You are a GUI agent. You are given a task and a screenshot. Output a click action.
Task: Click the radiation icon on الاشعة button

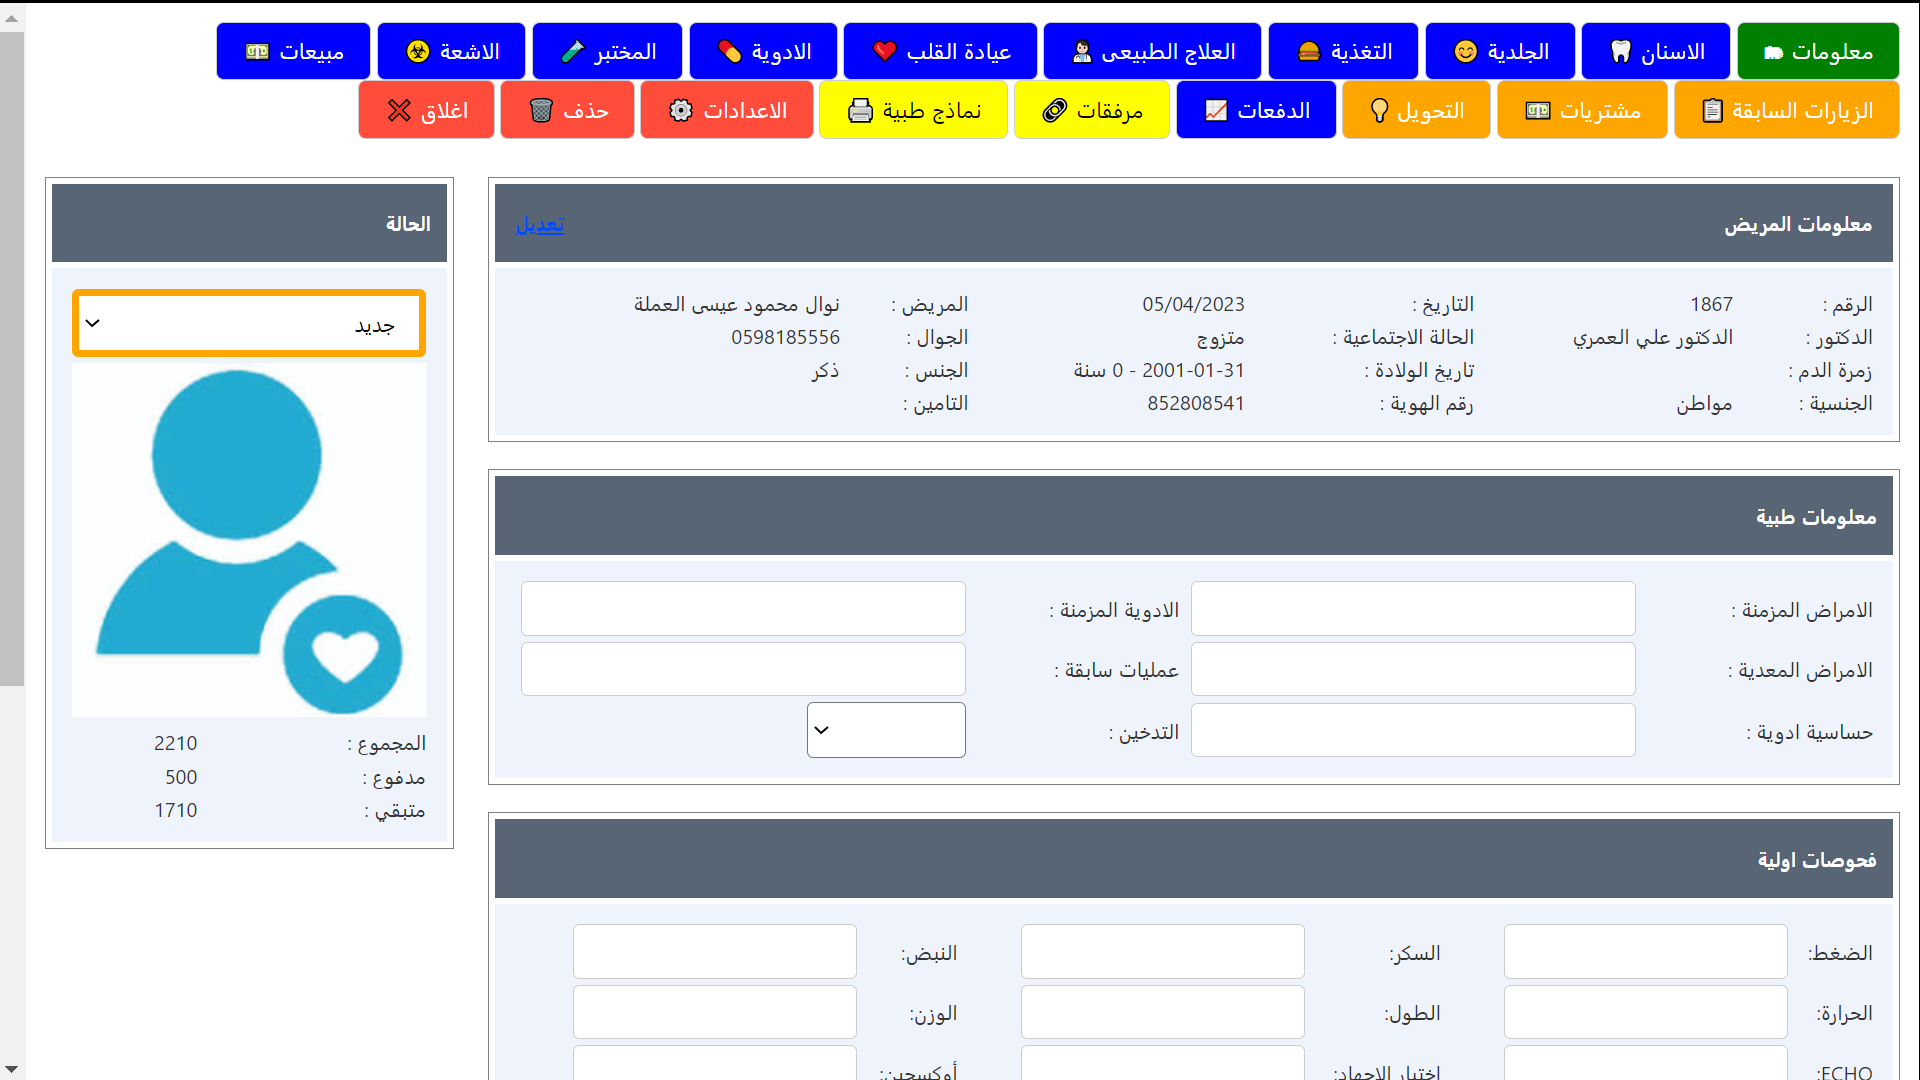(x=418, y=52)
